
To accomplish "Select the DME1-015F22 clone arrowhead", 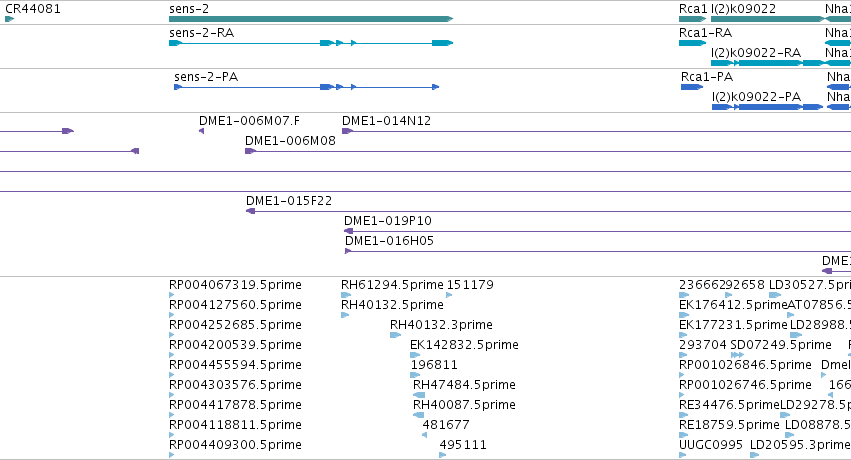I will (250, 211).
